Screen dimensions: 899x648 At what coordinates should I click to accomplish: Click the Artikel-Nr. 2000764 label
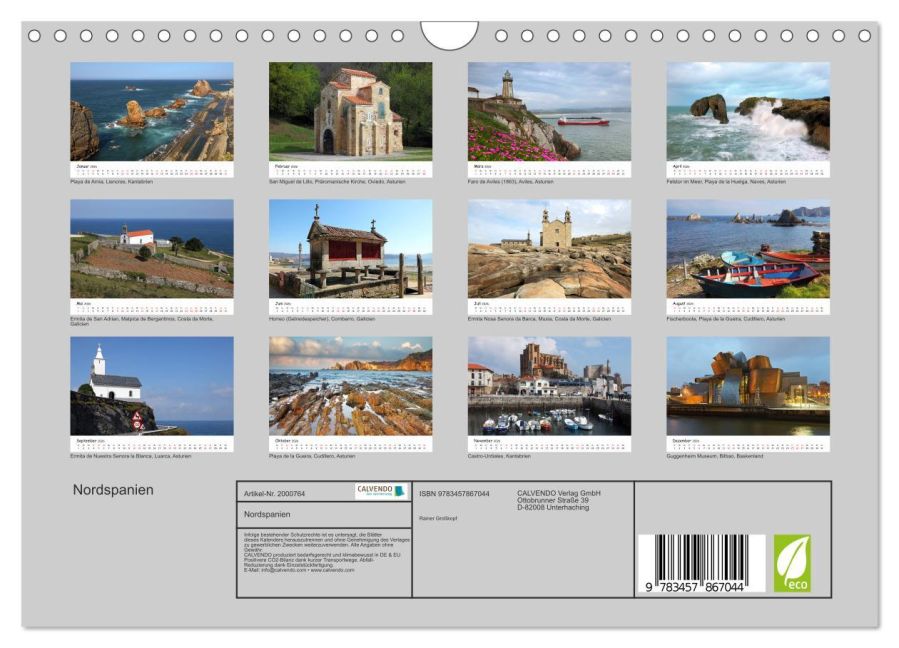point(274,494)
